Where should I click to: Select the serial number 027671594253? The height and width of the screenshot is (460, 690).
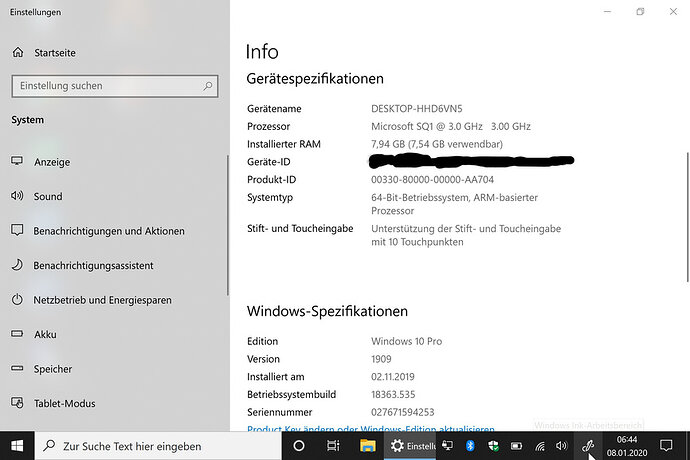click(403, 412)
